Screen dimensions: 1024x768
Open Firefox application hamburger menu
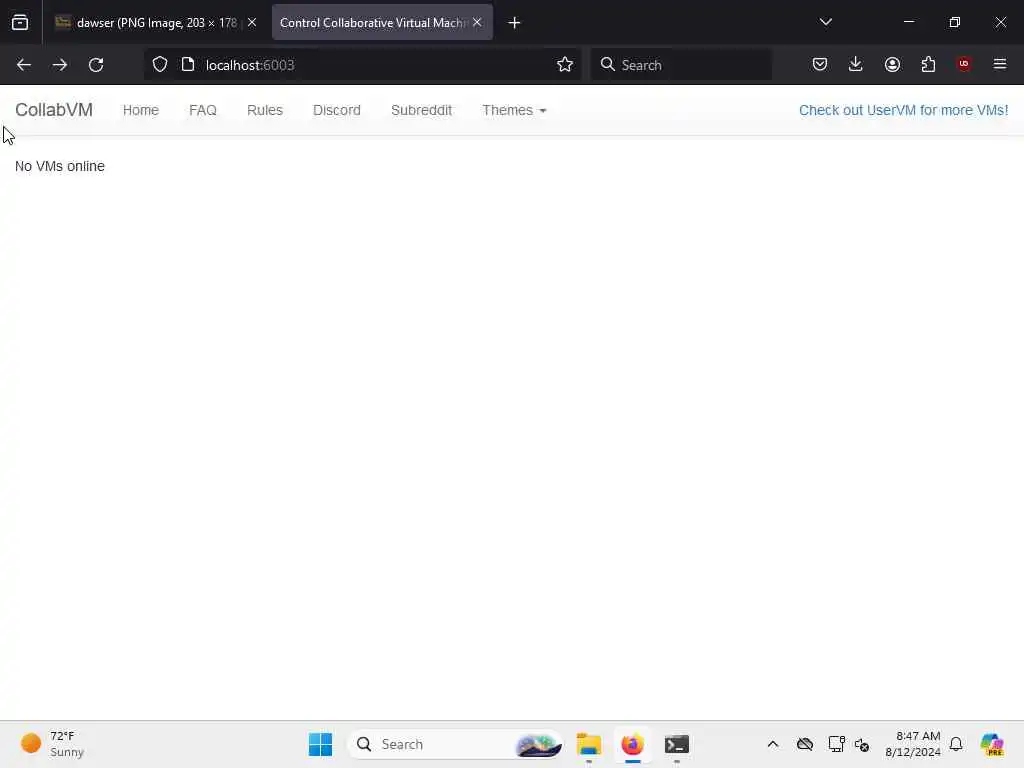click(x=1000, y=65)
